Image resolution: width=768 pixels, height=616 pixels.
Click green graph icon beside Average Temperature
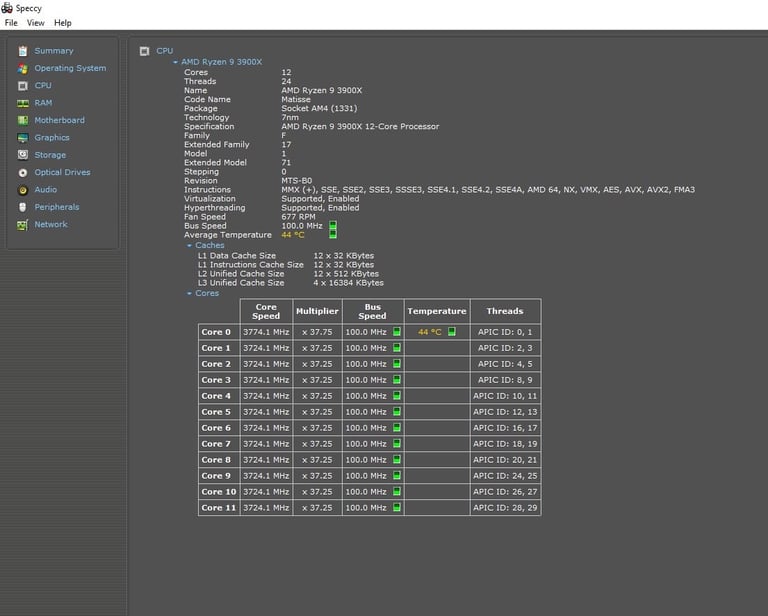pyautogui.click(x=333, y=235)
